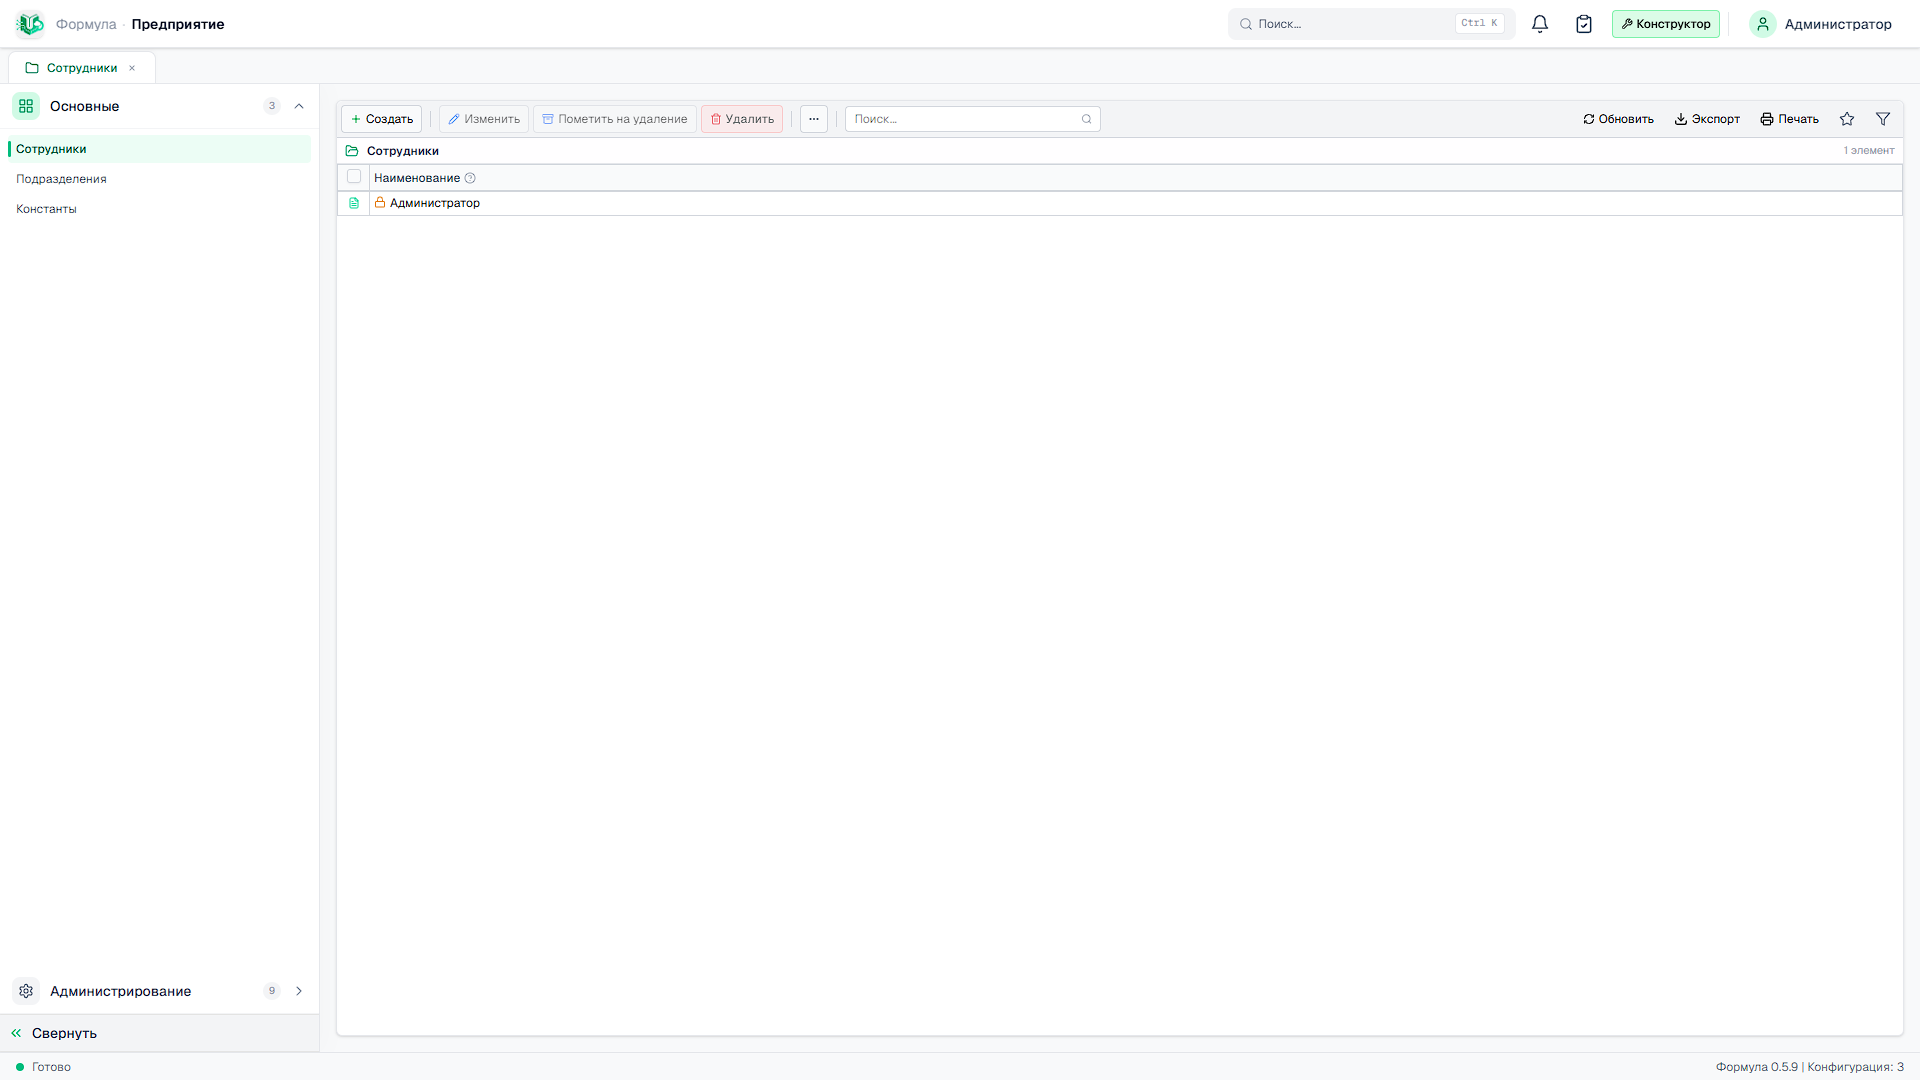1920x1080 pixels.
Task: Open Конструктор mode button
Action: click(1666, 24)
